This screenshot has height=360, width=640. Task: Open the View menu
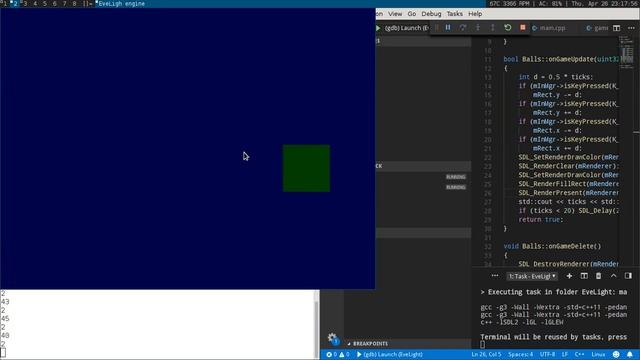[x=395, y=13]
